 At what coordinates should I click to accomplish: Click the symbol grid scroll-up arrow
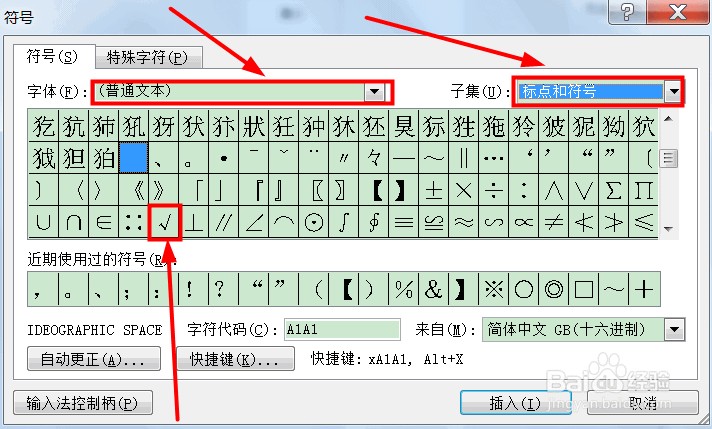tap(668, 118)
